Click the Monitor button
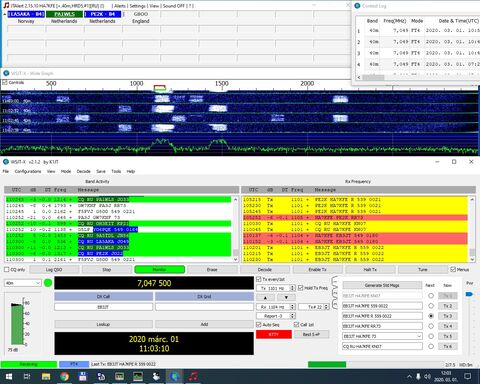Screen dimensions: 480x384 pos(159,269)
